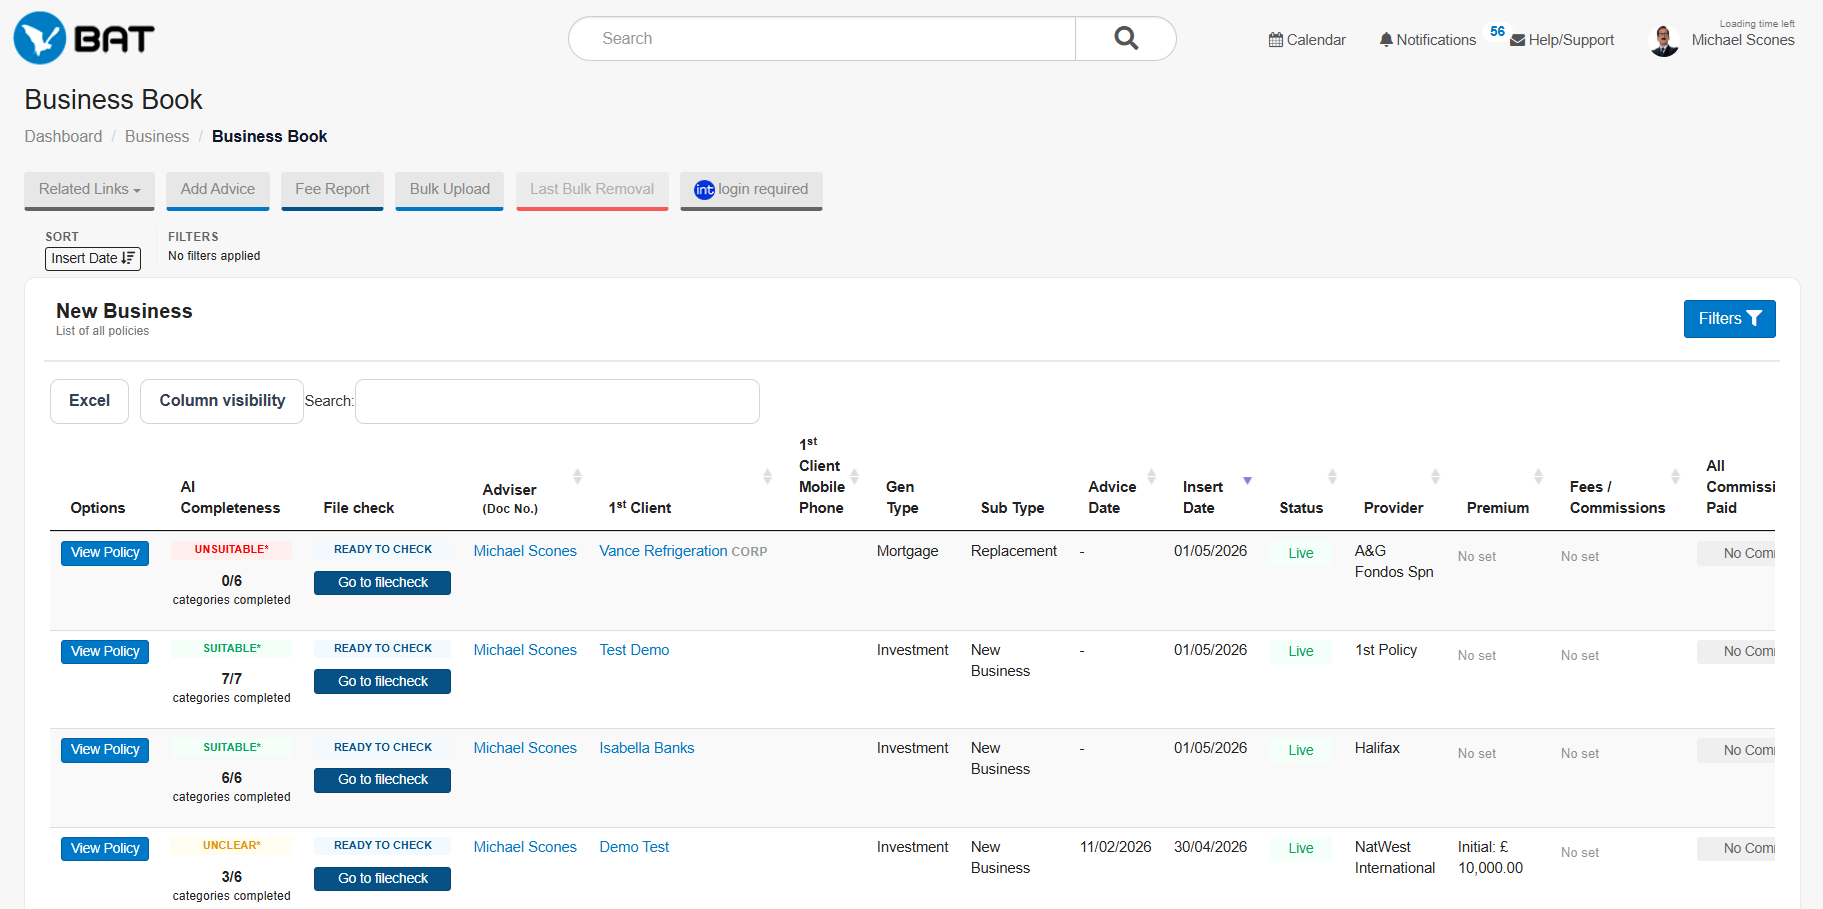This screenshot has width=1823, height=909.
Task: Open the Filters button with funnel icon
Action: point(1729,319)
